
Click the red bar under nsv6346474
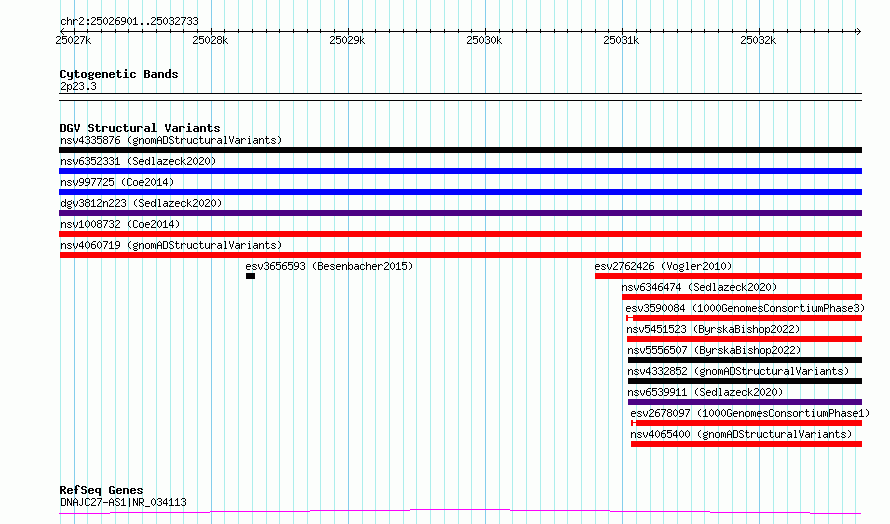742,297
